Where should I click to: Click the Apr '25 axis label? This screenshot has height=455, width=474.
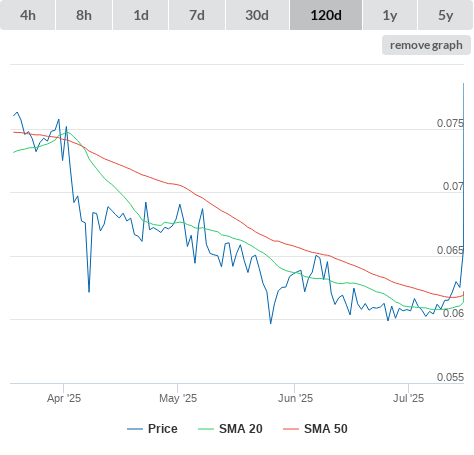(64, 398)
